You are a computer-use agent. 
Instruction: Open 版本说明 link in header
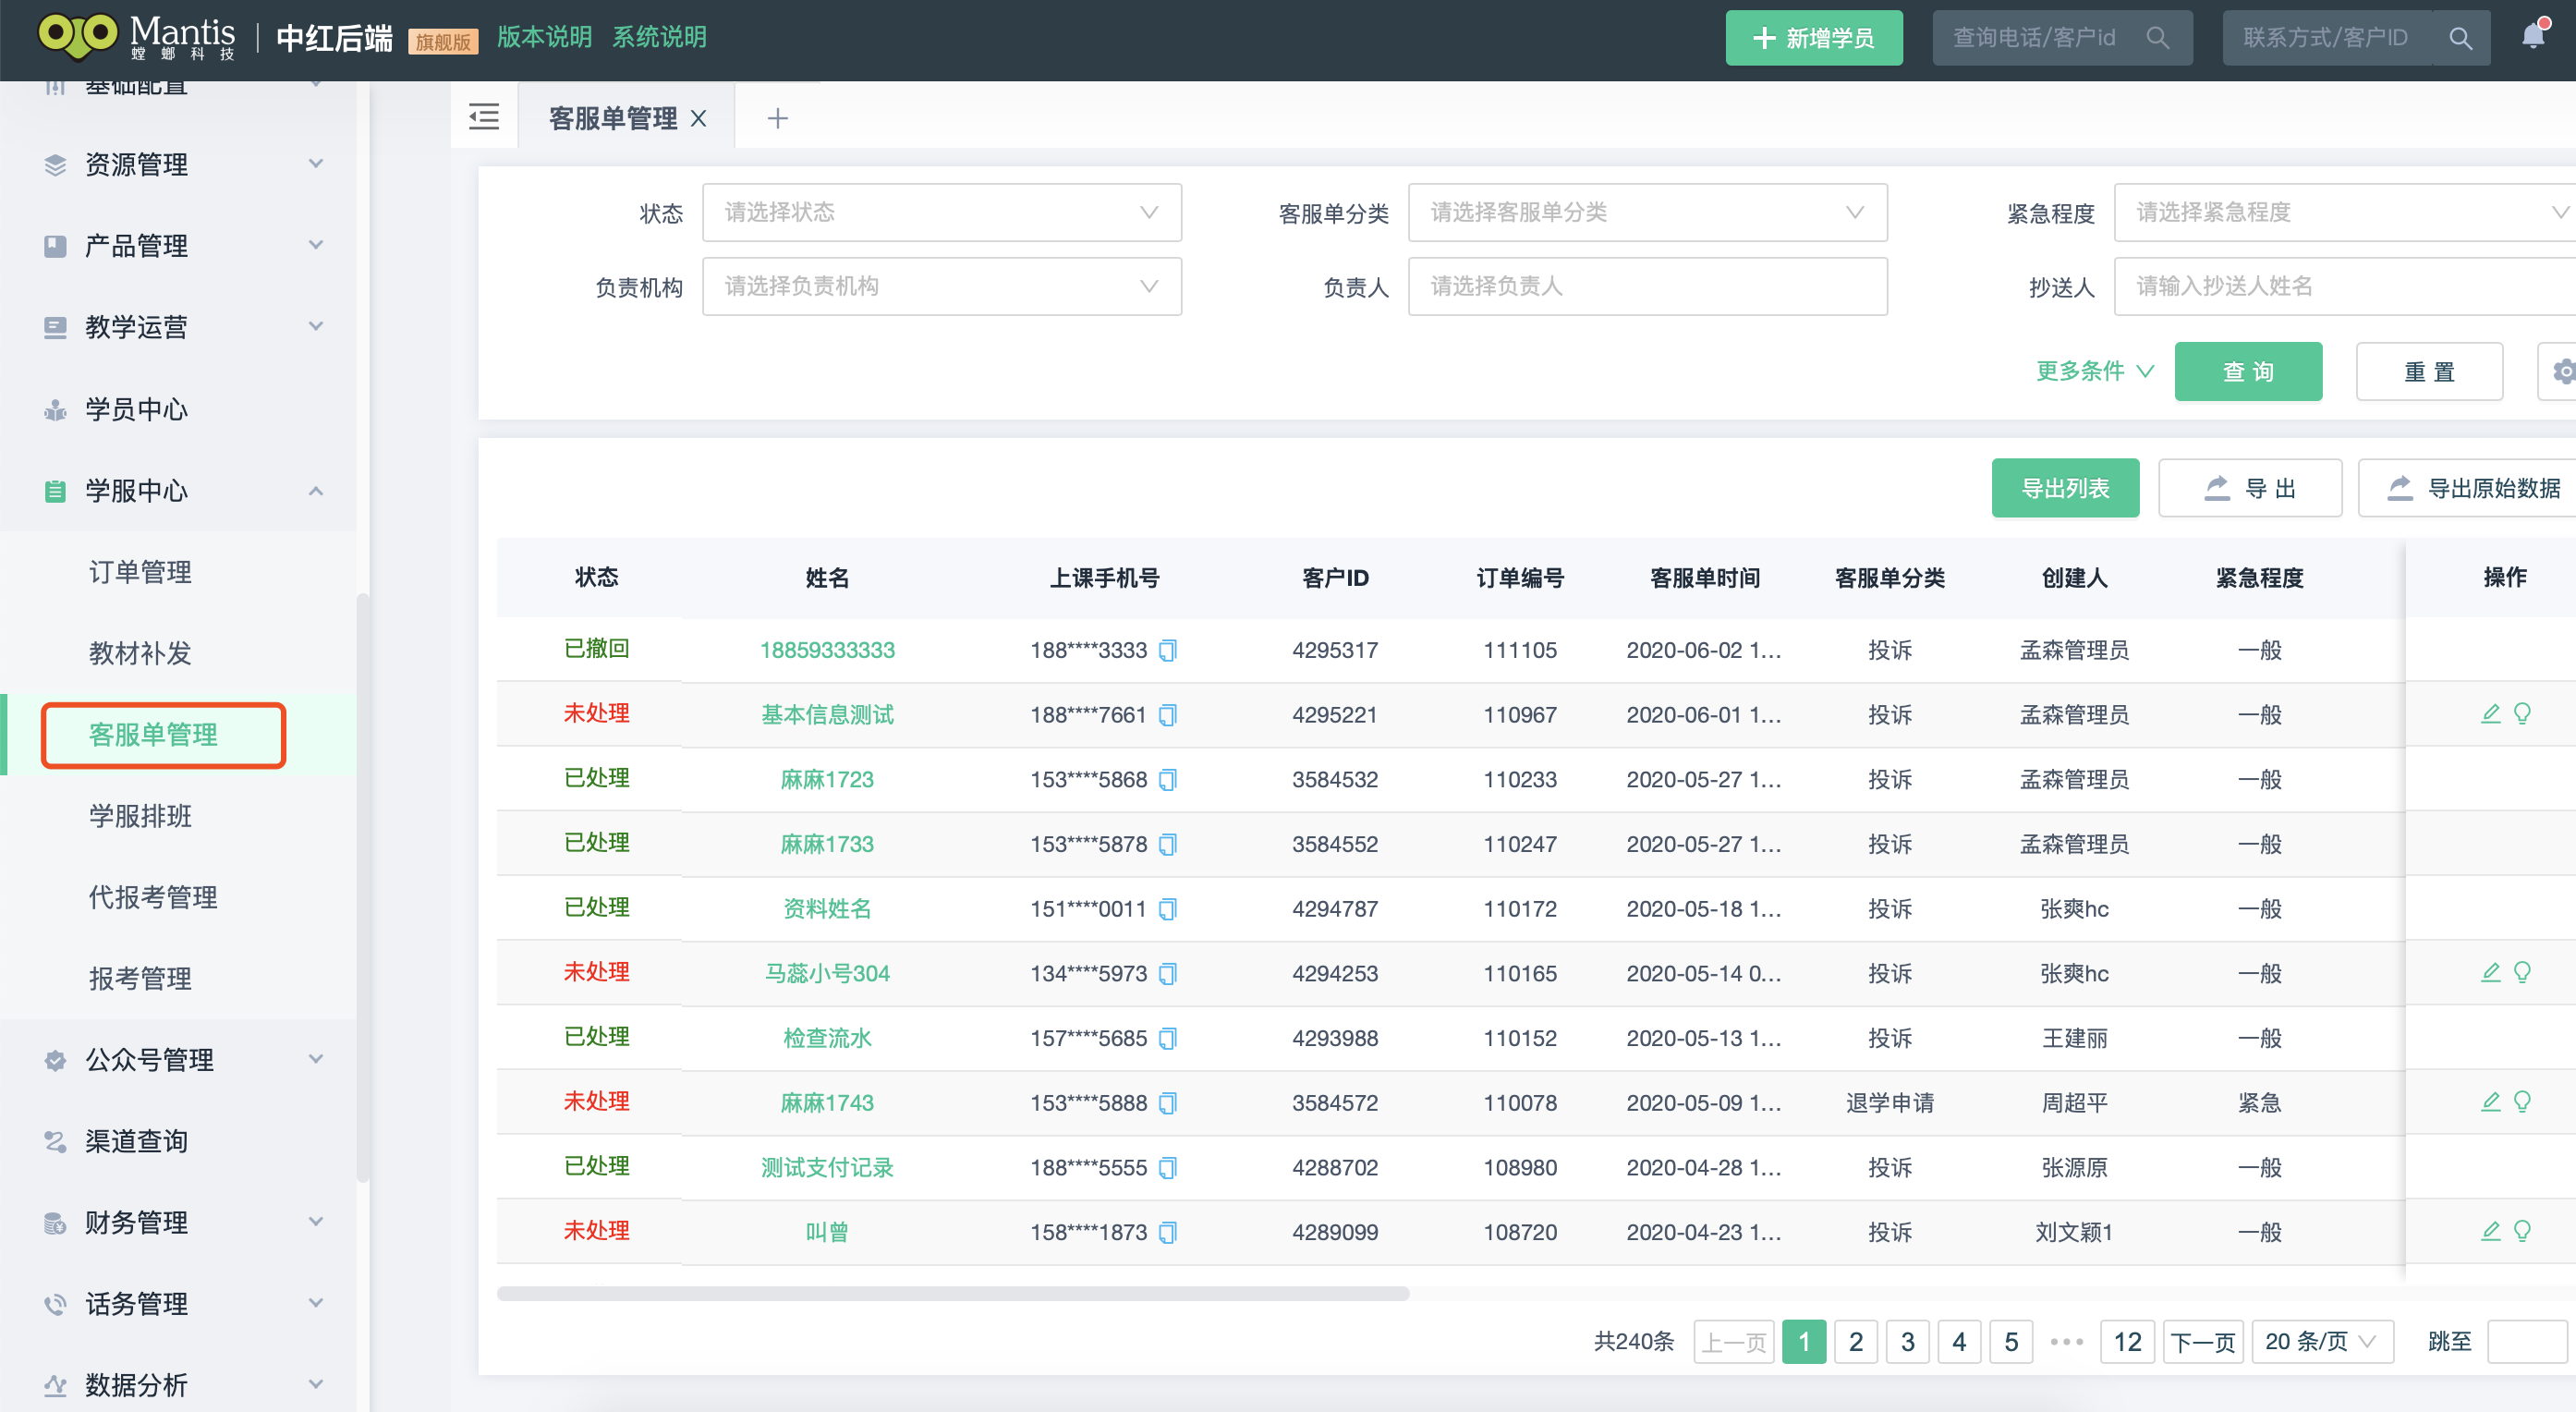(544, 37)
